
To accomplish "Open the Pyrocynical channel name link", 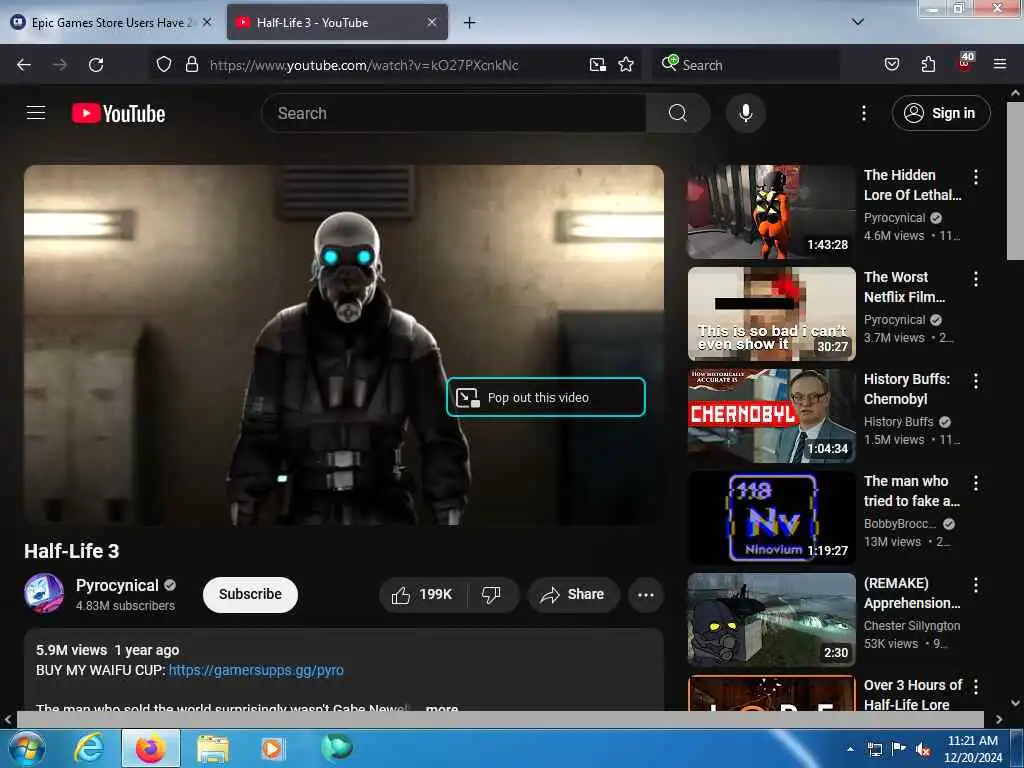I will pyautogui.click(x=117, y=585).
